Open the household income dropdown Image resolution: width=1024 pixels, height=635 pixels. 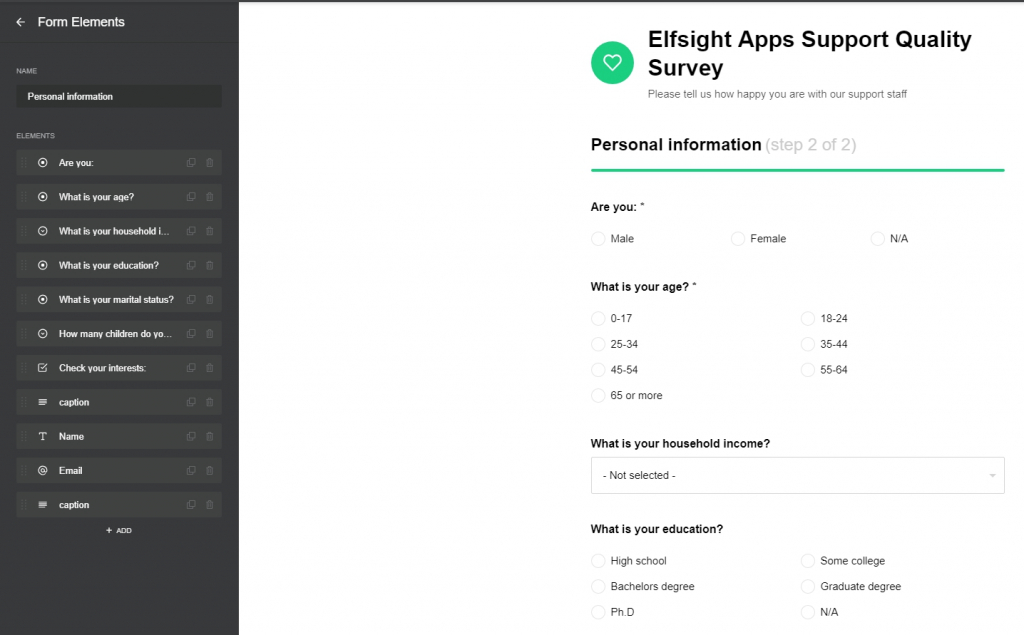(x=797, y=476)
